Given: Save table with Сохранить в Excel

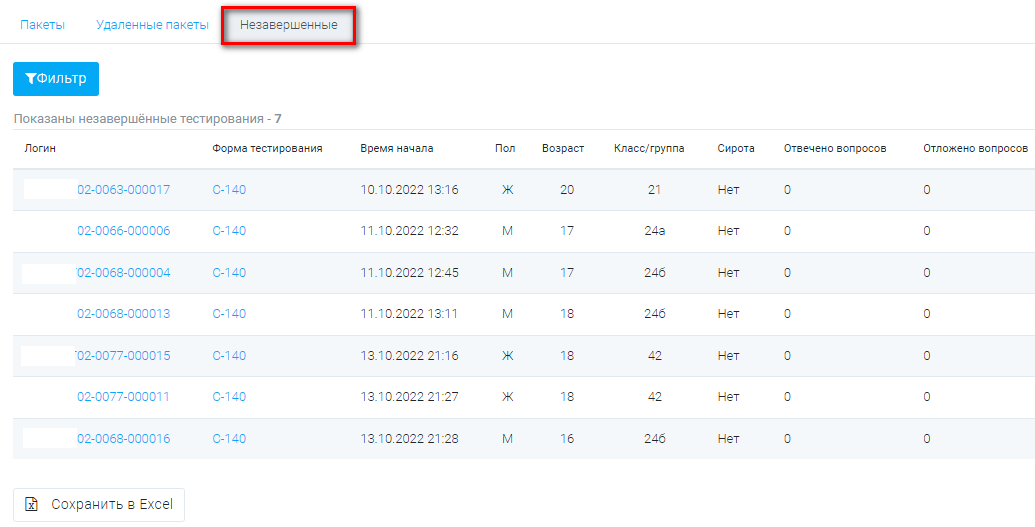Looking at the screenshot, I should pos(99,505).
